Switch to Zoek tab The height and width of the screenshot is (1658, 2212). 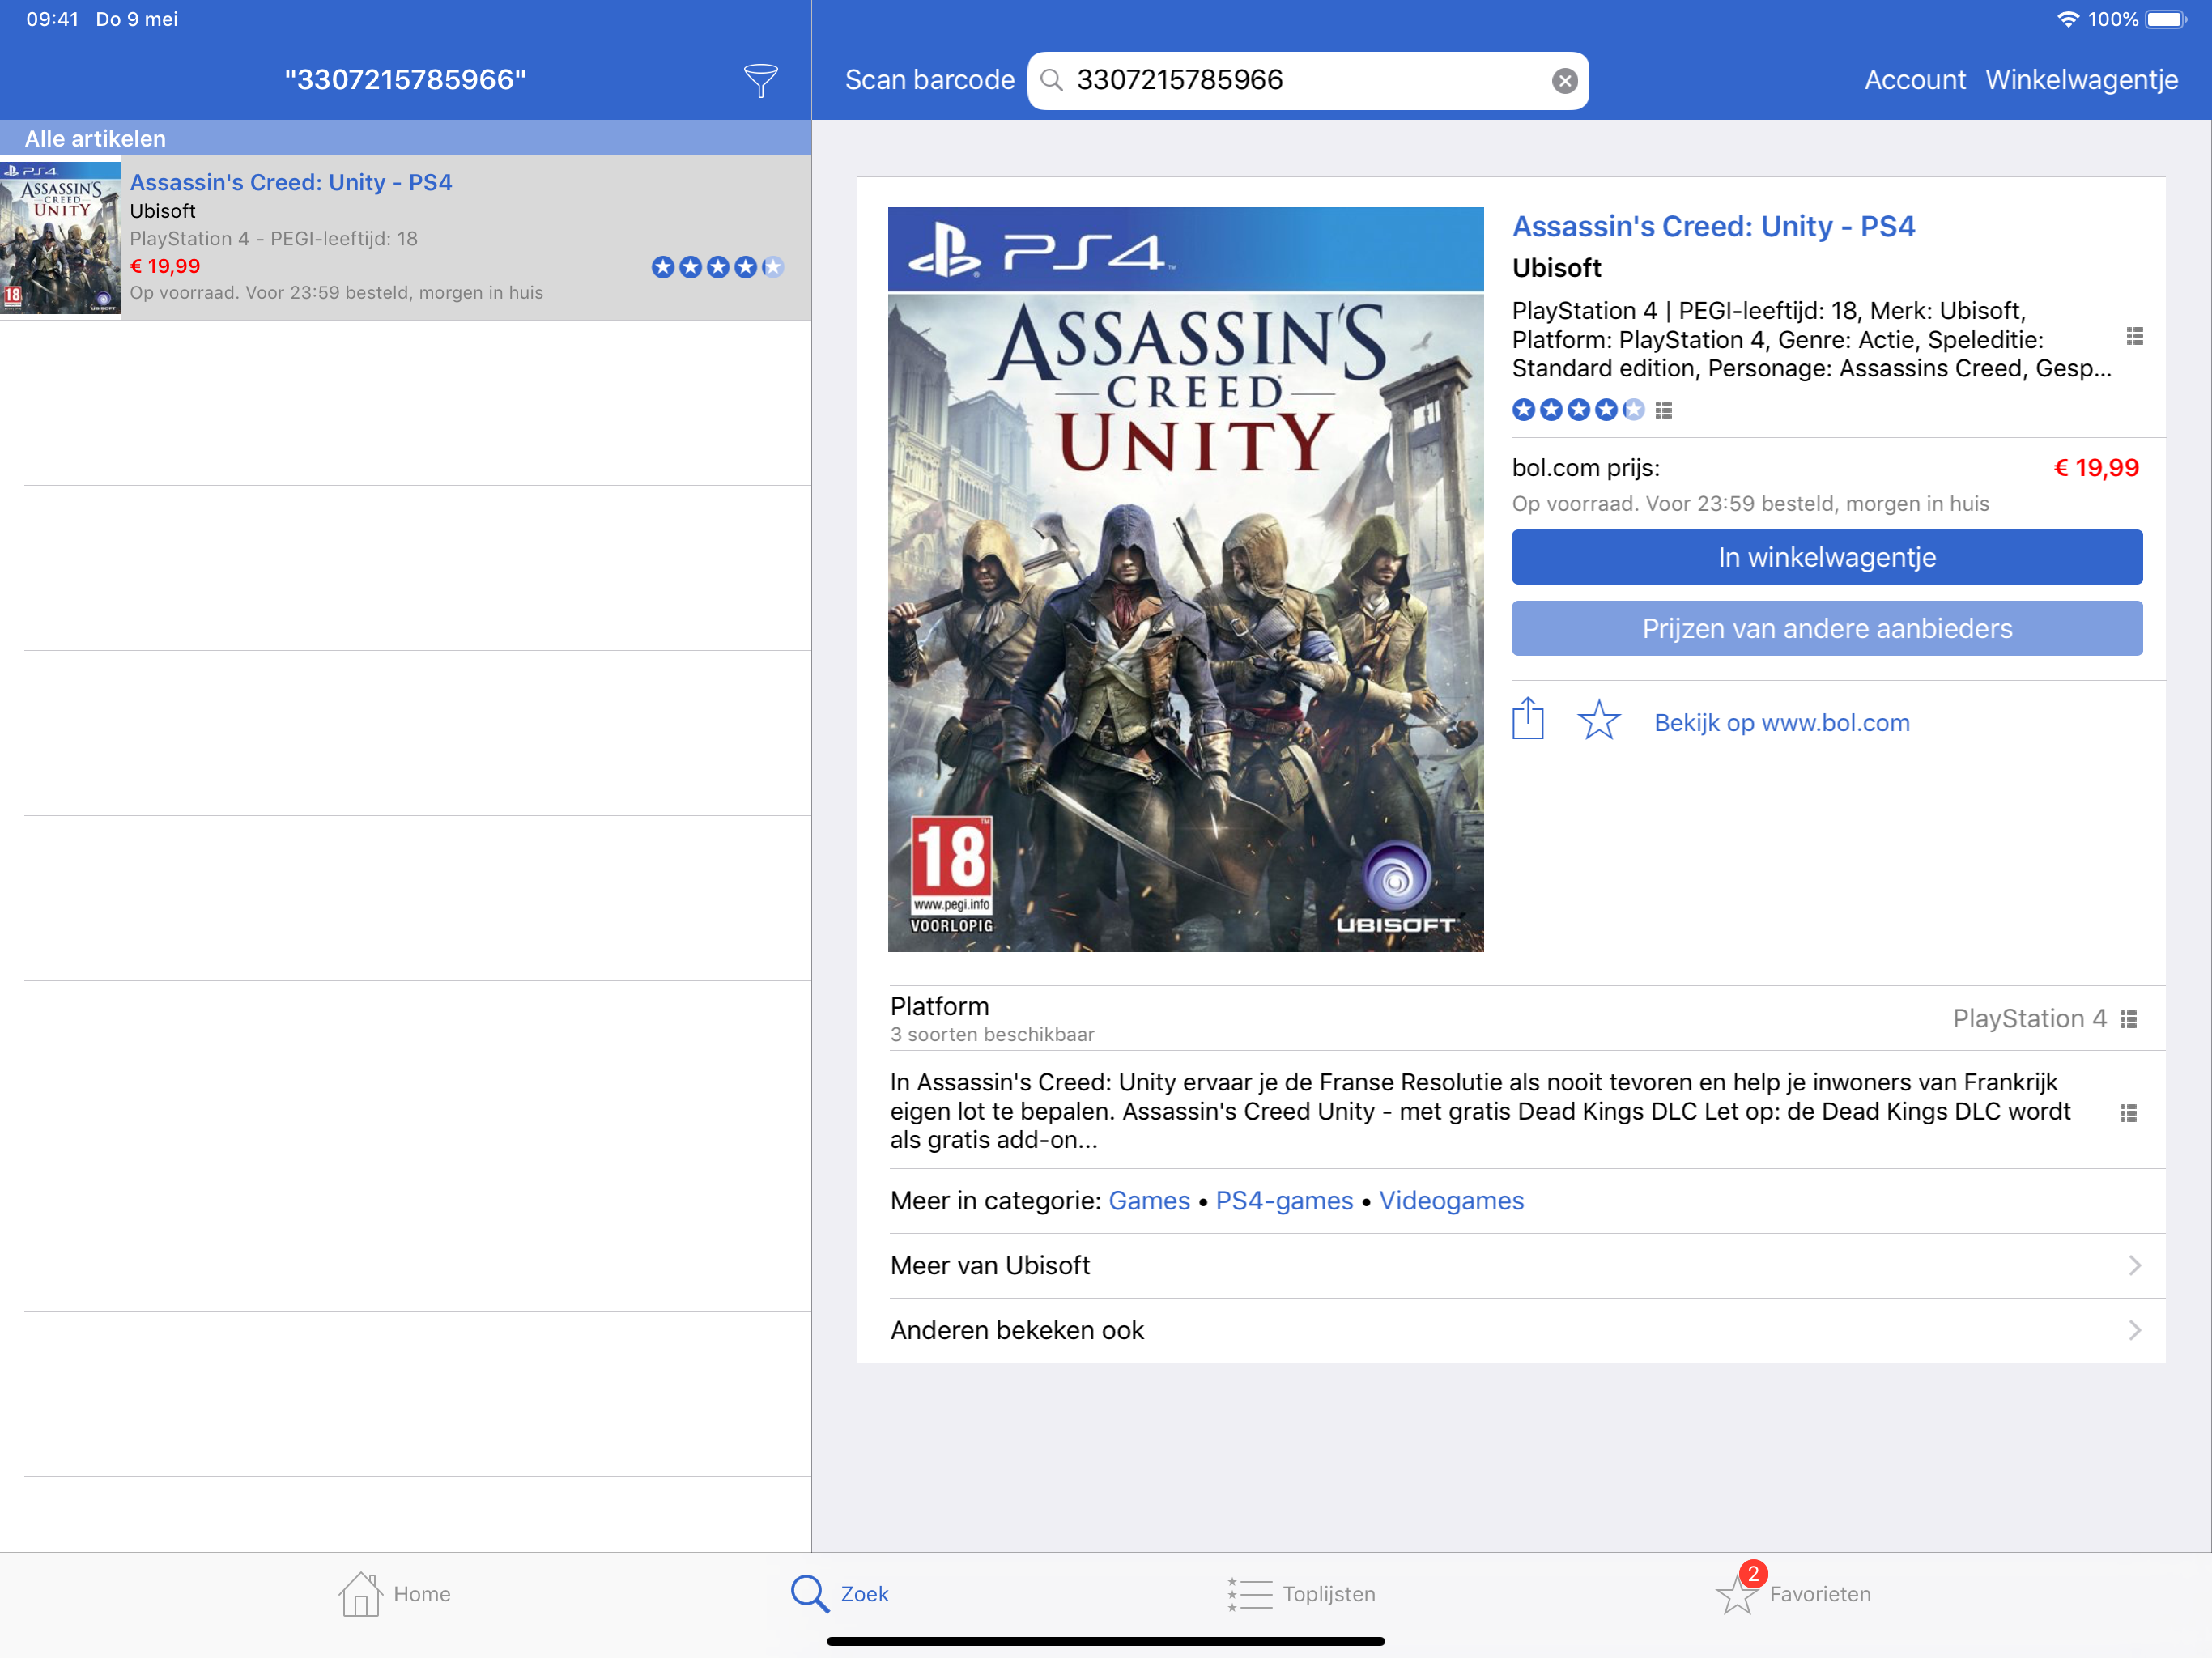point(839,1594)
